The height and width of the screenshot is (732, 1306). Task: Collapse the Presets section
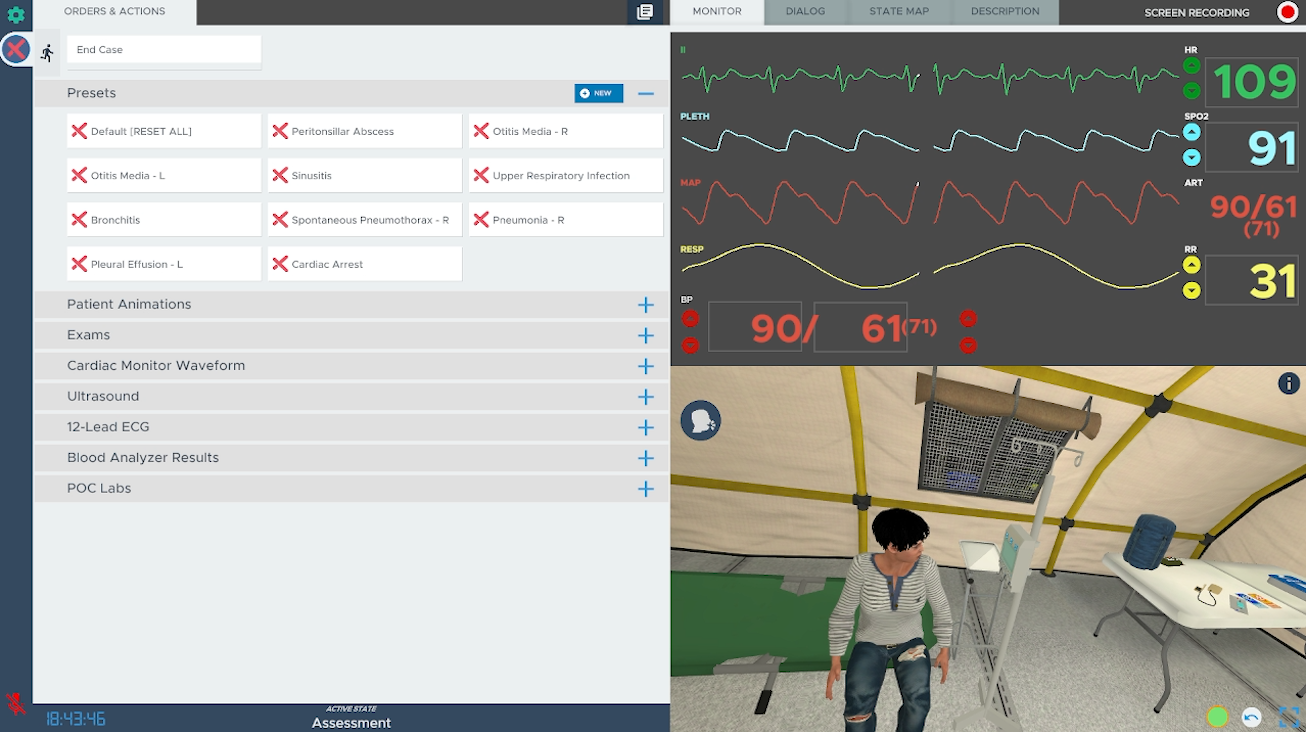(646, 94)
